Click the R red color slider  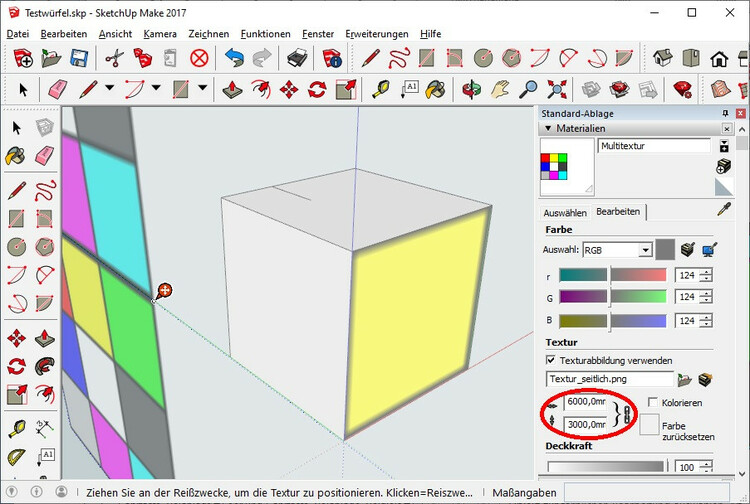tap(613, 275)
